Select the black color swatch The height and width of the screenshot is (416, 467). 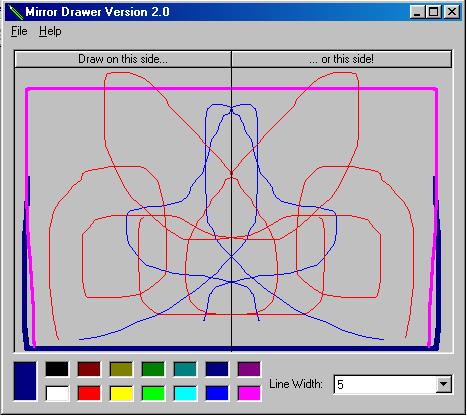pyautogui.click(x=57, y=369)
